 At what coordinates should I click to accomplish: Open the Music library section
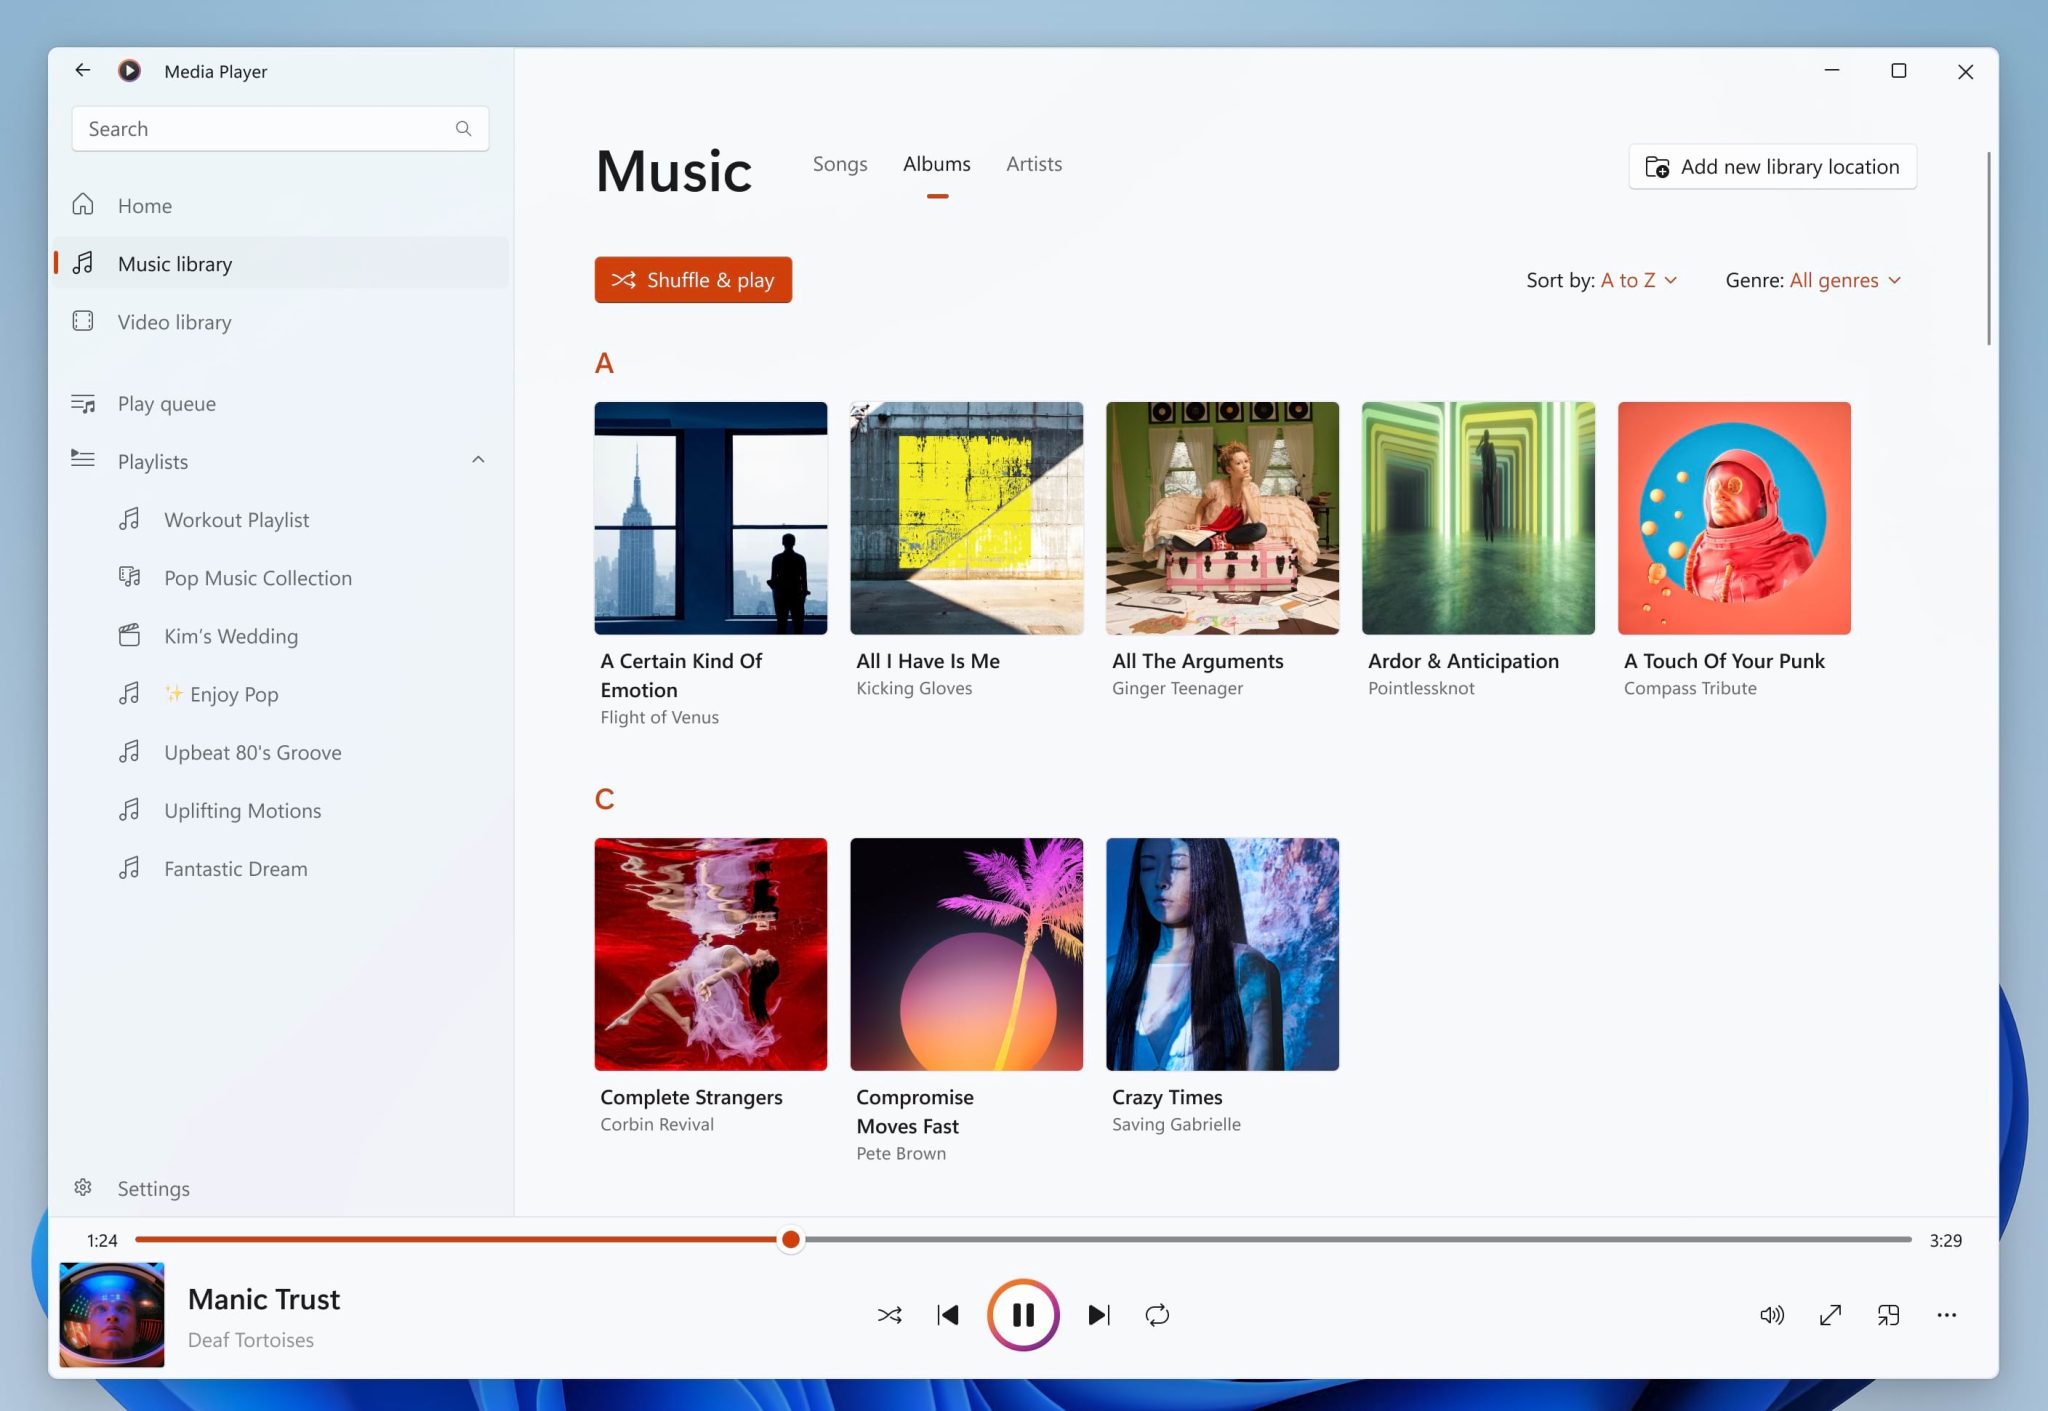174,263
